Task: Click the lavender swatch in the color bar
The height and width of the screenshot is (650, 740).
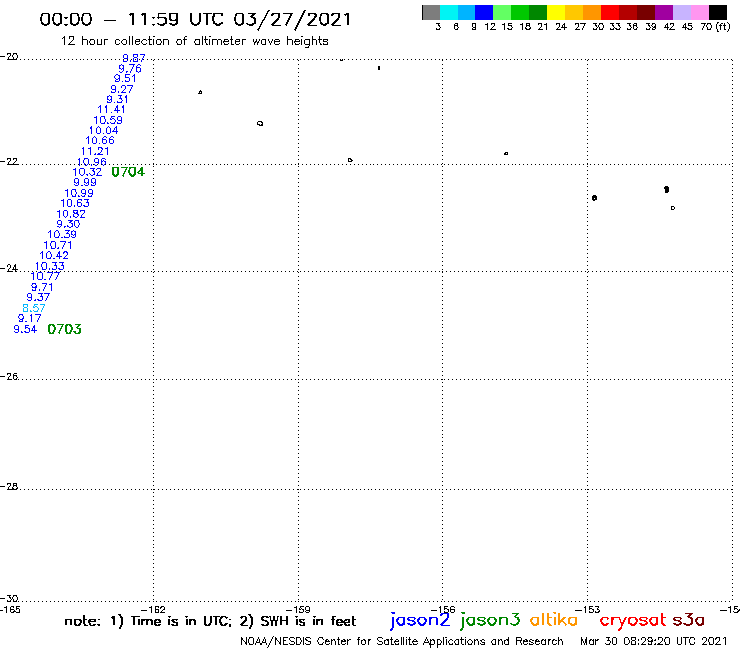Action: (681, 12)
